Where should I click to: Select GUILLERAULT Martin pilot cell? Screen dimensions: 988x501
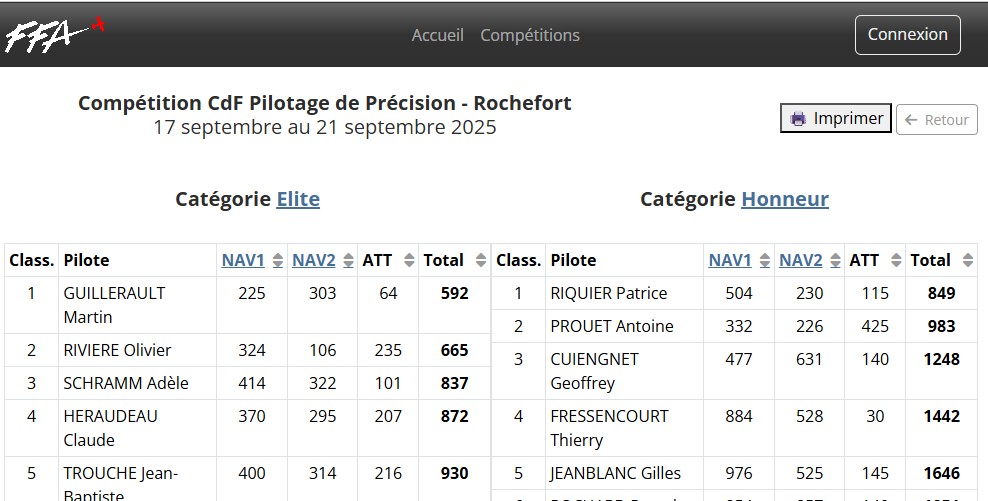(x=114, y=305)
